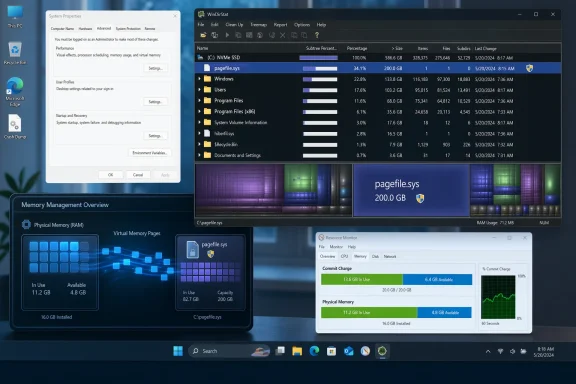Open Microsoft Edge desktop shortcut

pos(15,92)
